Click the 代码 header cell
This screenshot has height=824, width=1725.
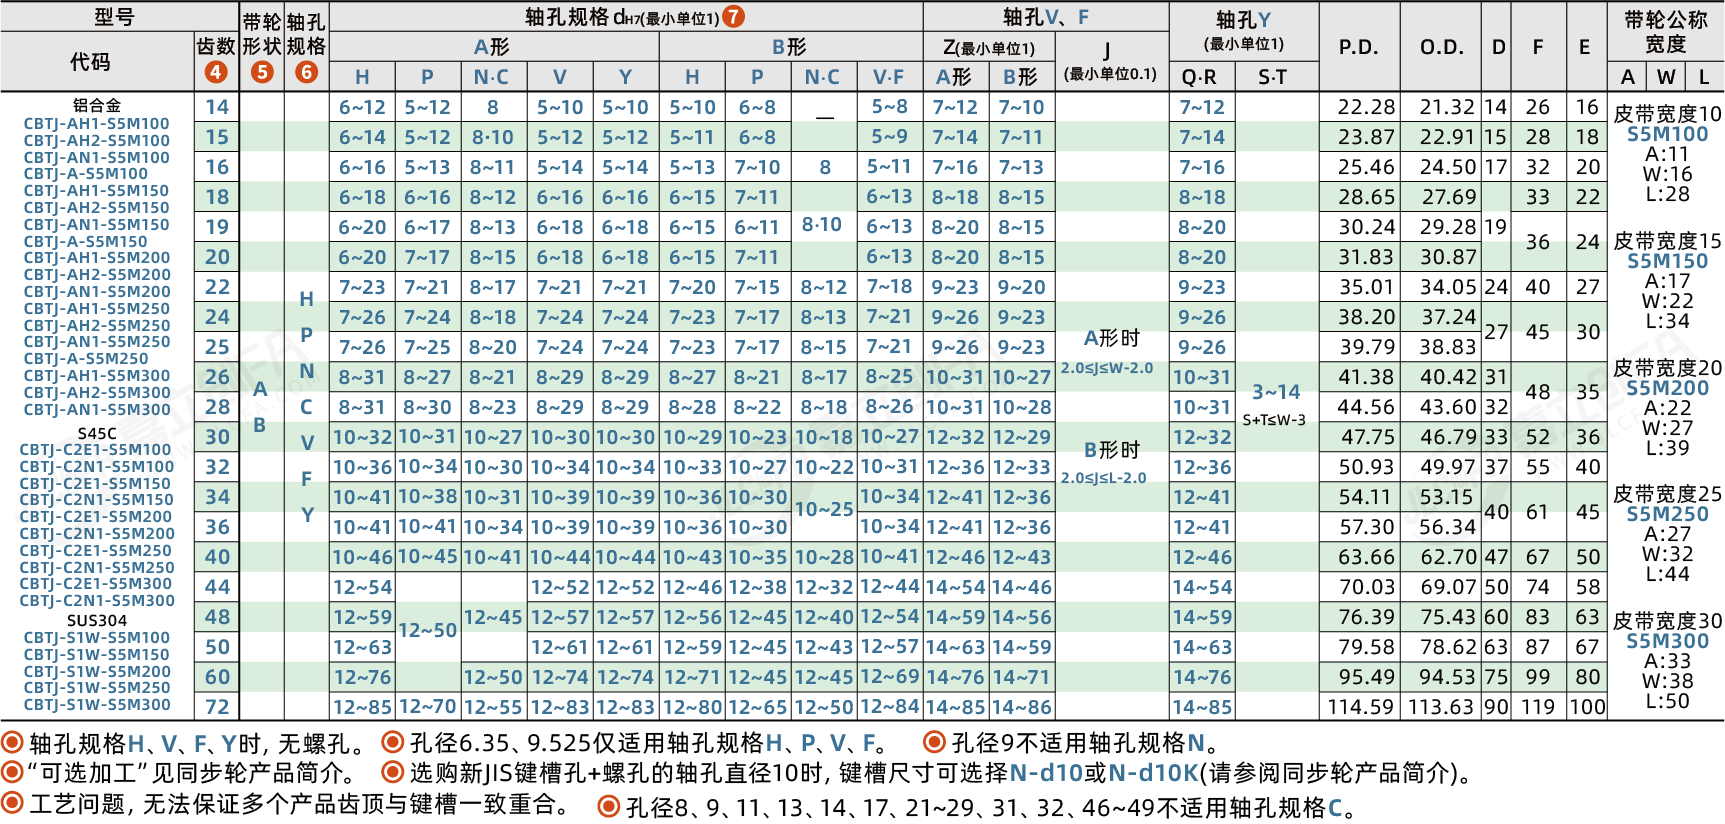click(90, 62)
